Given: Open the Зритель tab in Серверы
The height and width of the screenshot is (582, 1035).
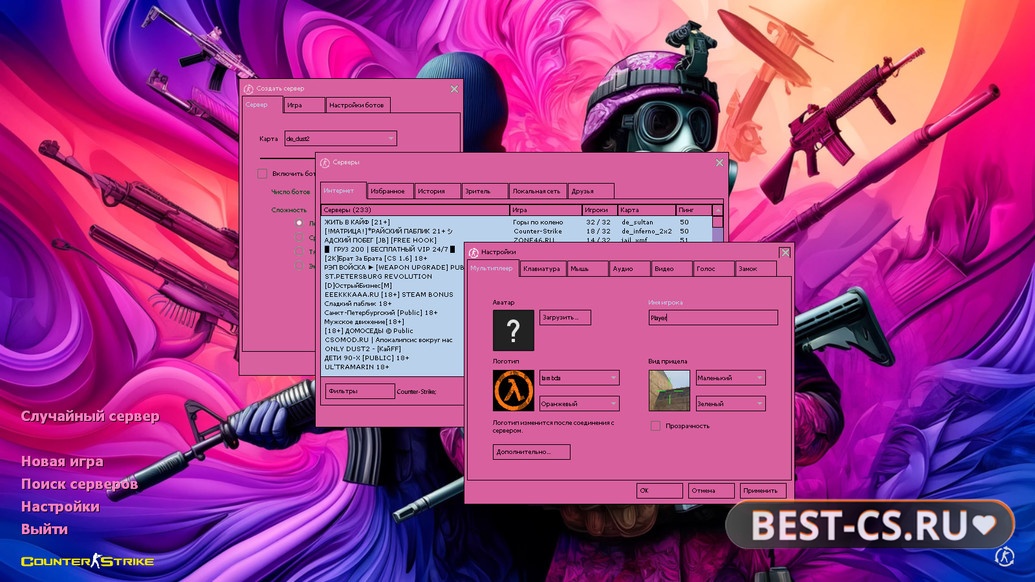Looking at the screenshot, I should 484,191.
